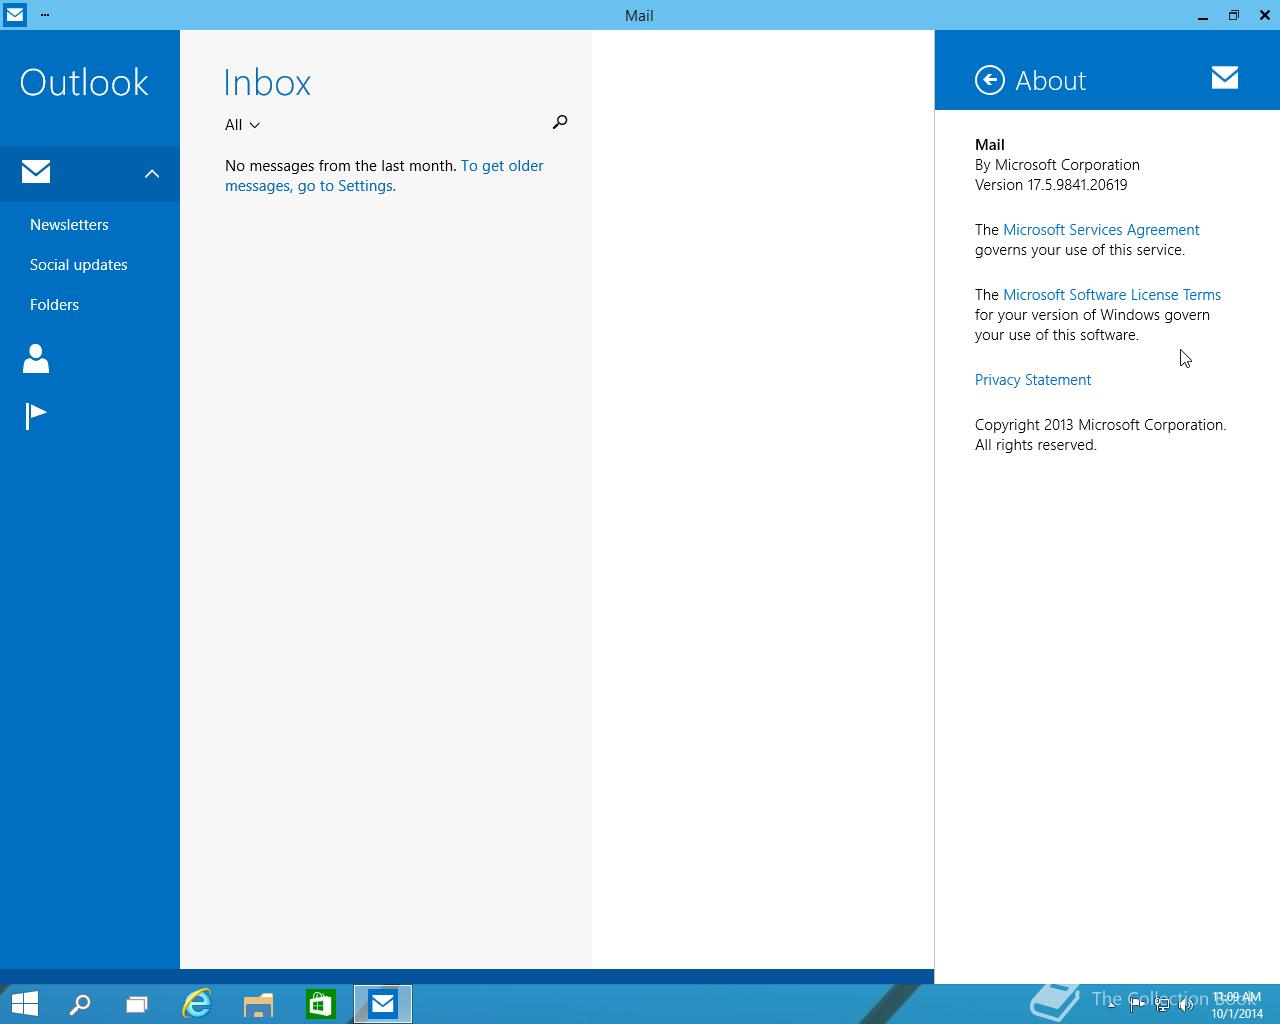Open the title bar ellipsis app menu
Screen dimensions: 1280x1024
[x=45, y=15]
